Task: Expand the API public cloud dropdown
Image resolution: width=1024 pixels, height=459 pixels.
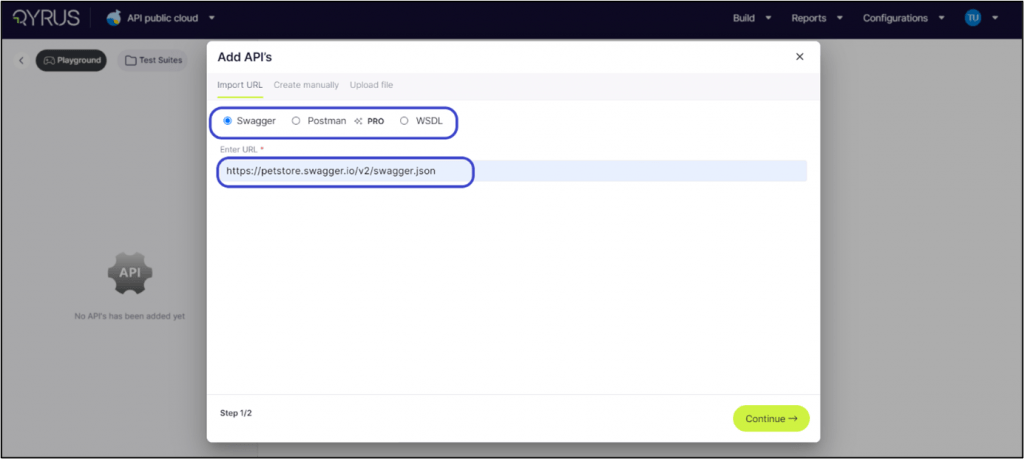Action: pyautogui.click(x=212, y=18)
